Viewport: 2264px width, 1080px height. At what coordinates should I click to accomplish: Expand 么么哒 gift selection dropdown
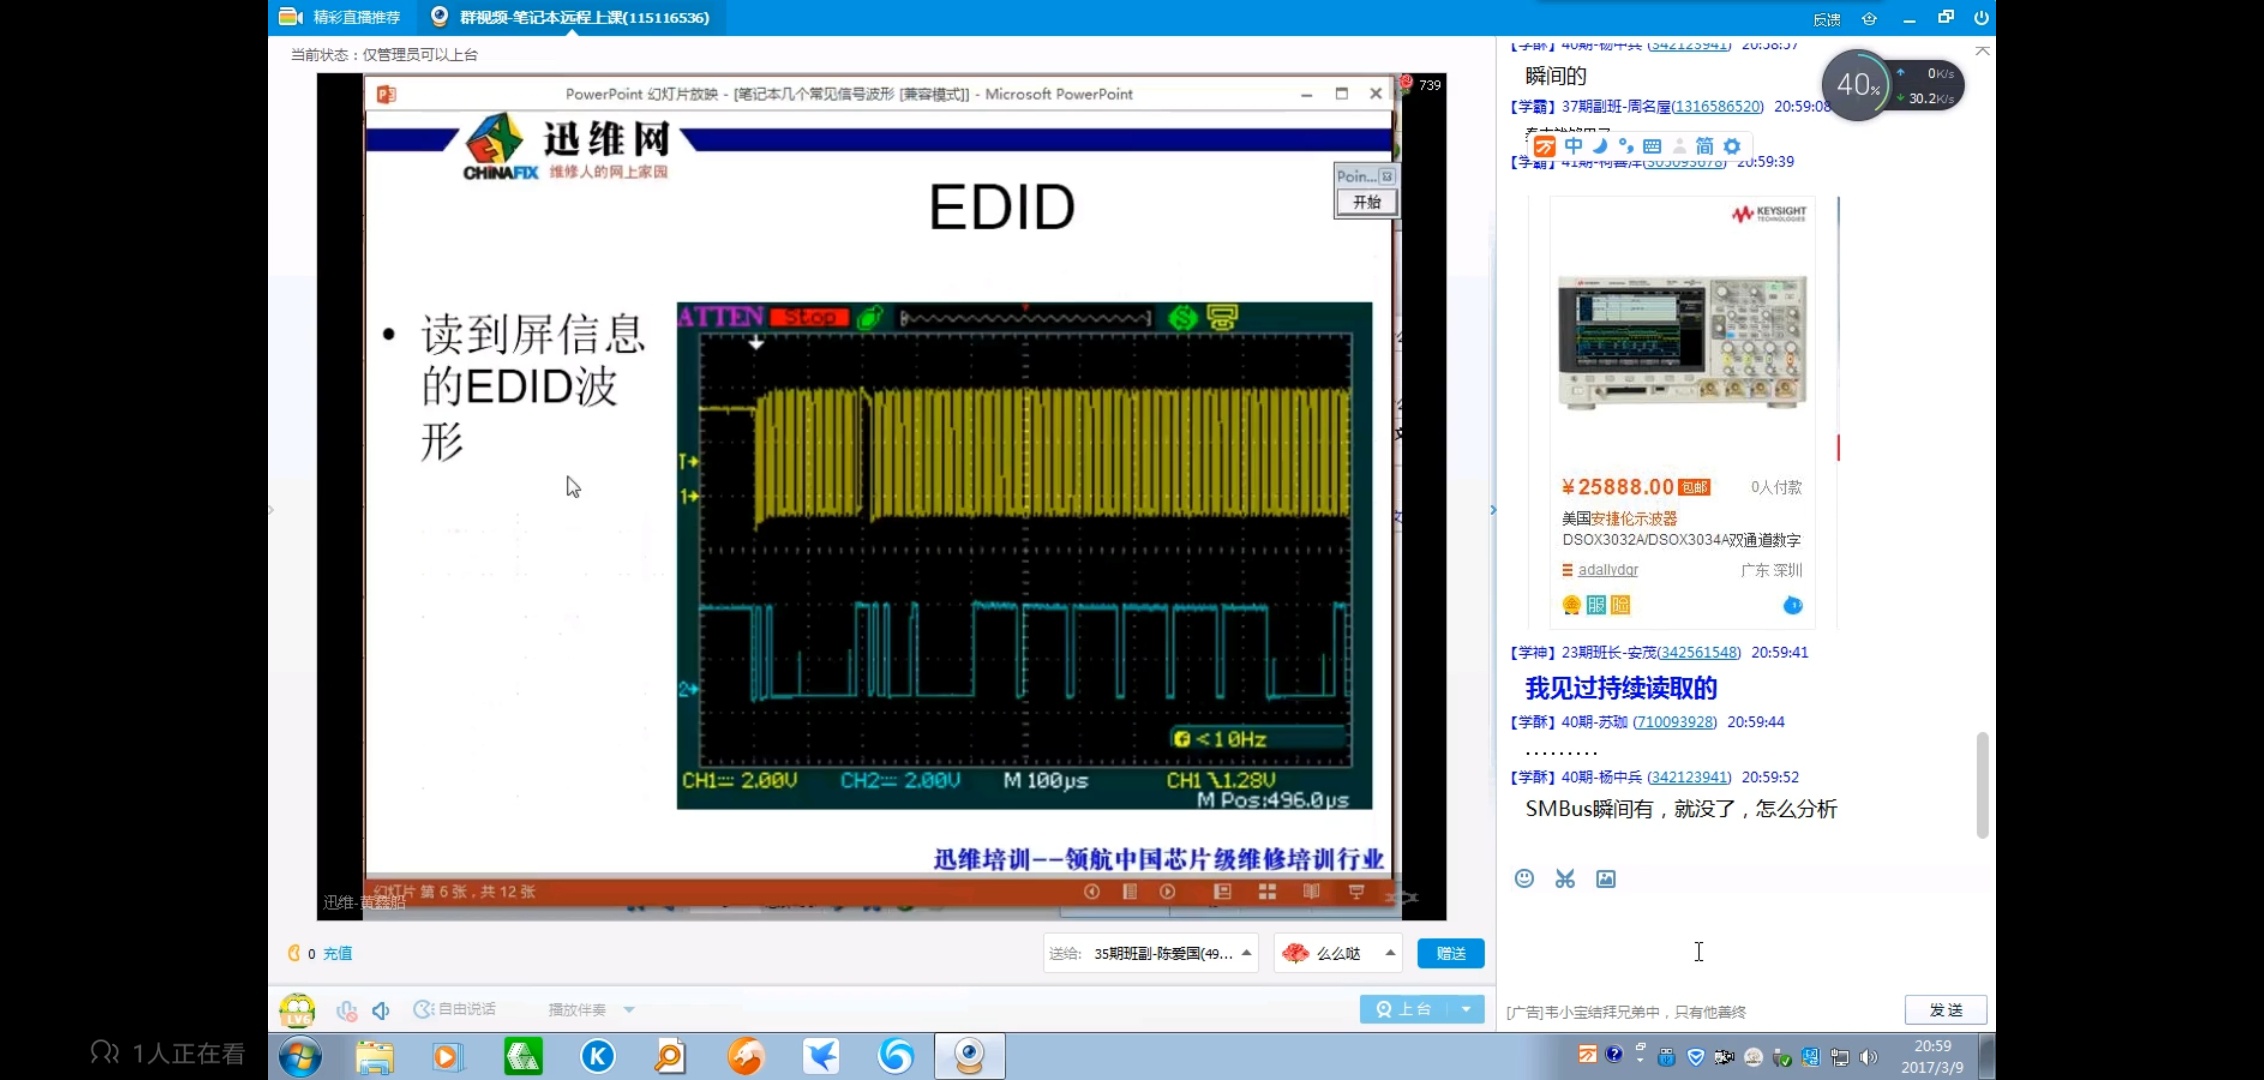click(1390, 953)
